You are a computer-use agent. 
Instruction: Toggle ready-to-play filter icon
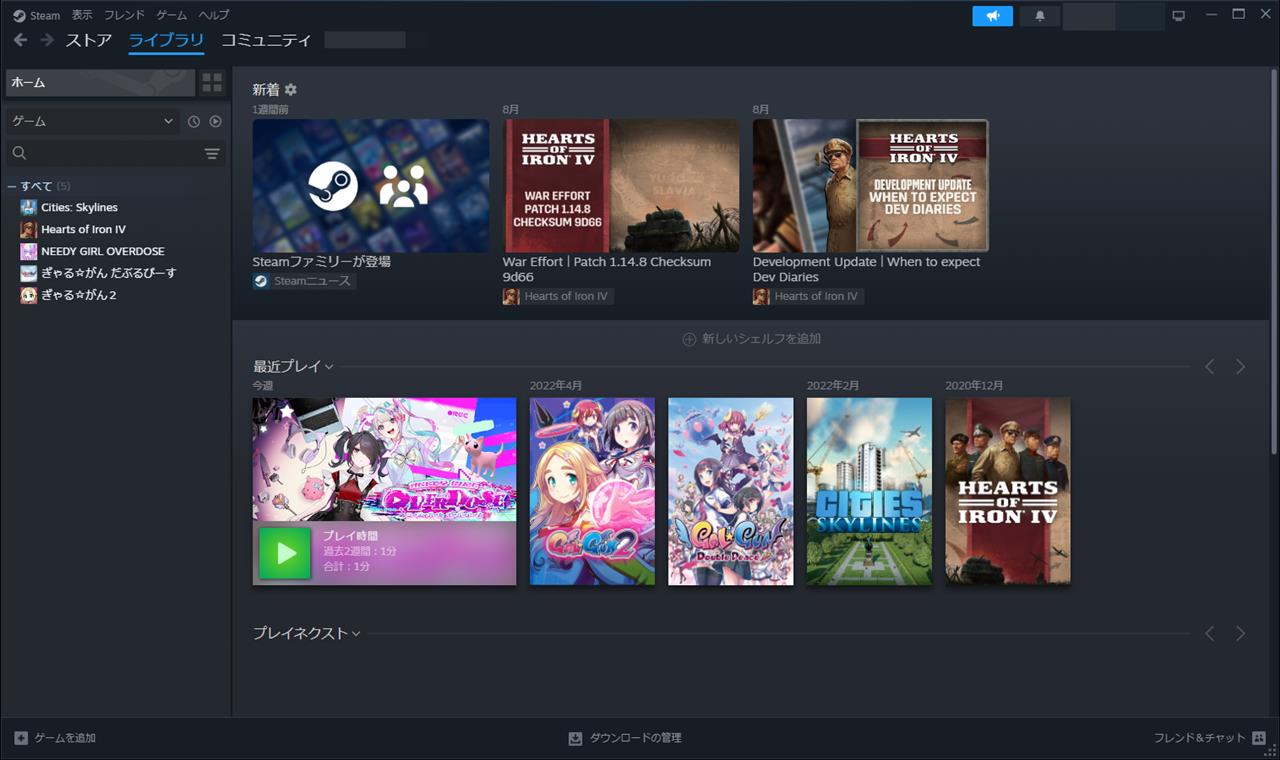(215, 121)
